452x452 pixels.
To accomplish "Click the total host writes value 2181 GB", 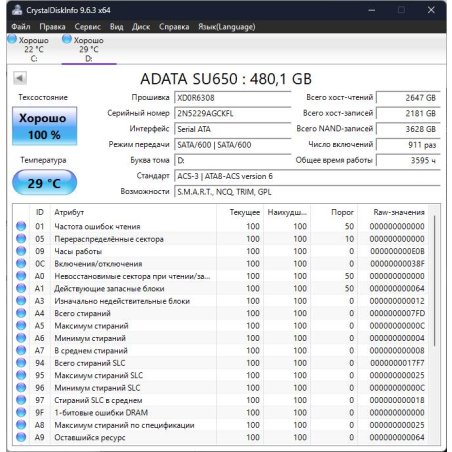I will tap(408, 113).
